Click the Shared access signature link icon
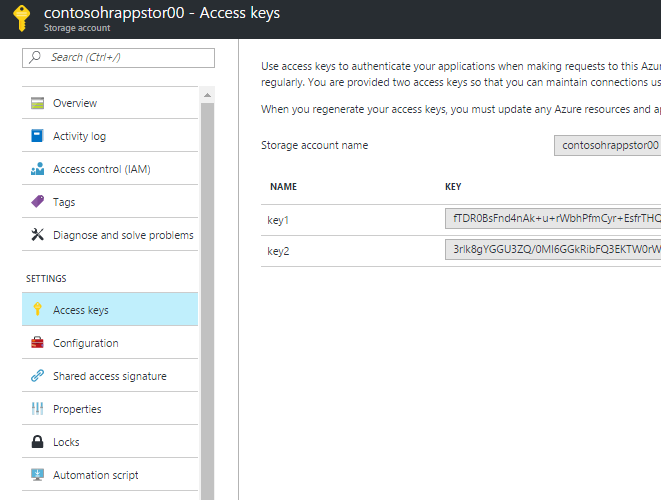 [38, 376]
